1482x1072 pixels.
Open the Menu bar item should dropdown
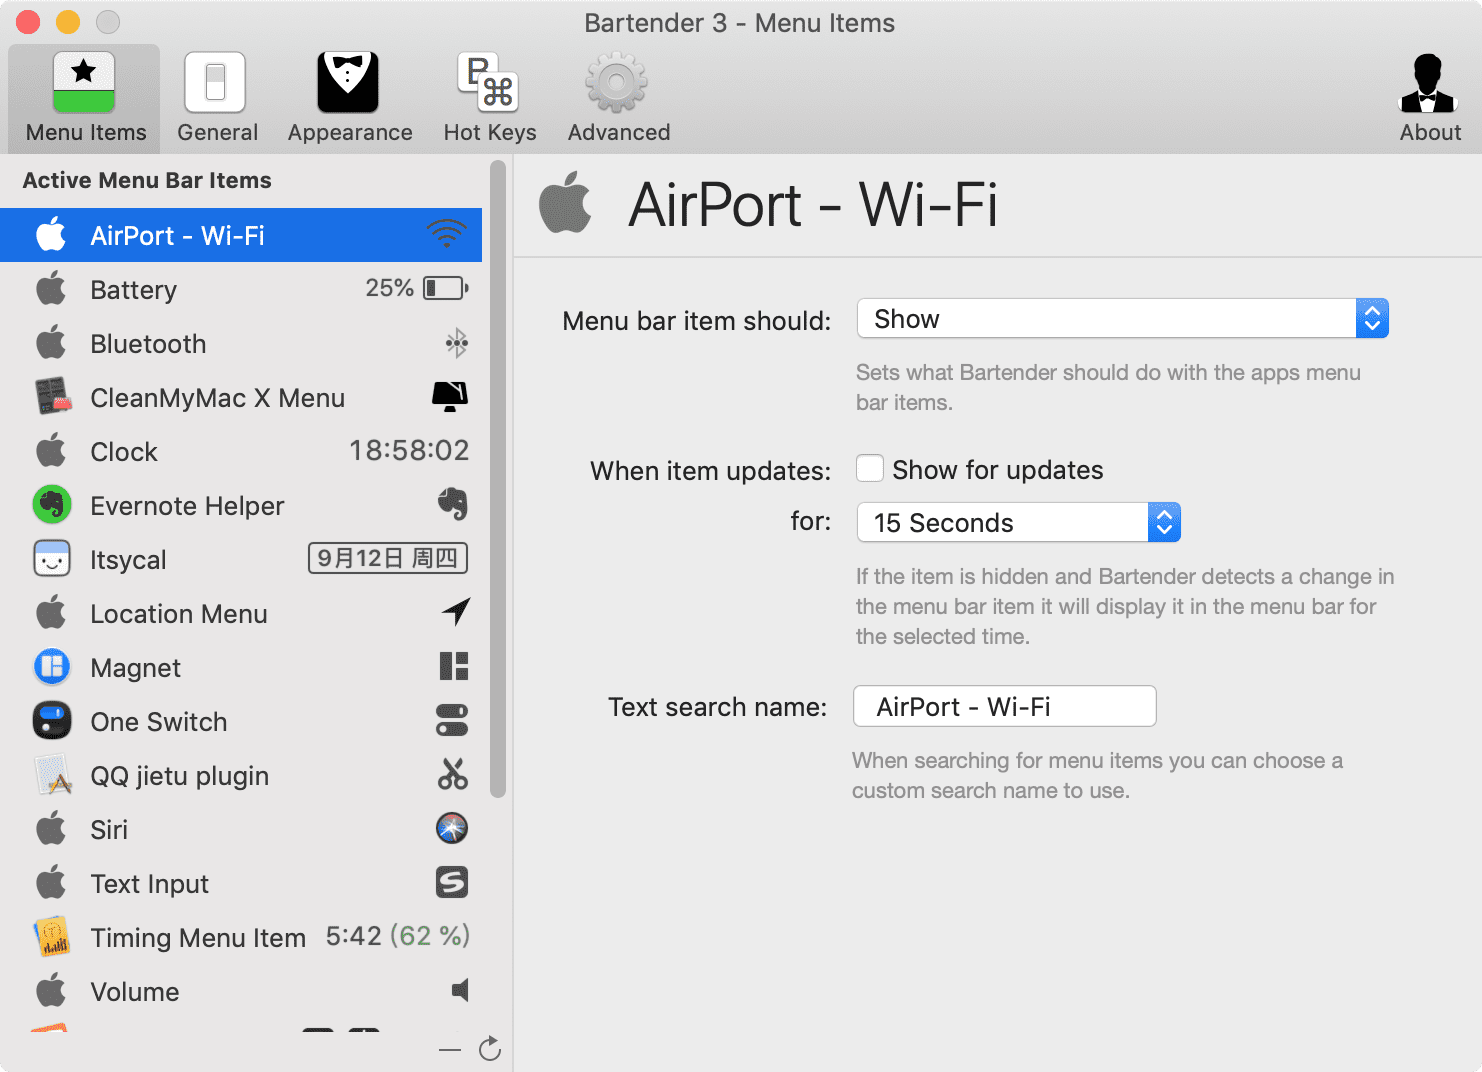1123,319
